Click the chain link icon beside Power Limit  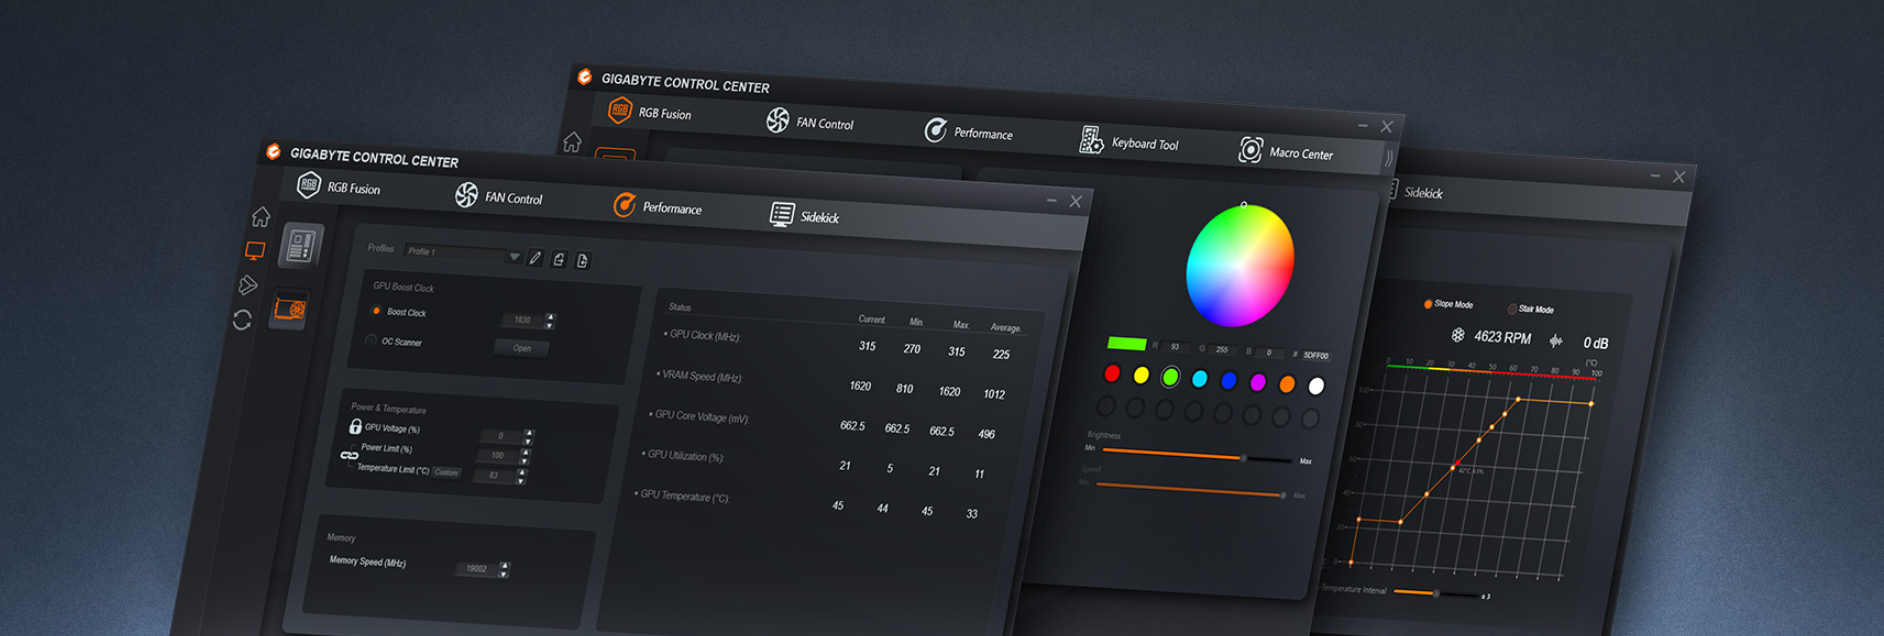tap(349, 456)
